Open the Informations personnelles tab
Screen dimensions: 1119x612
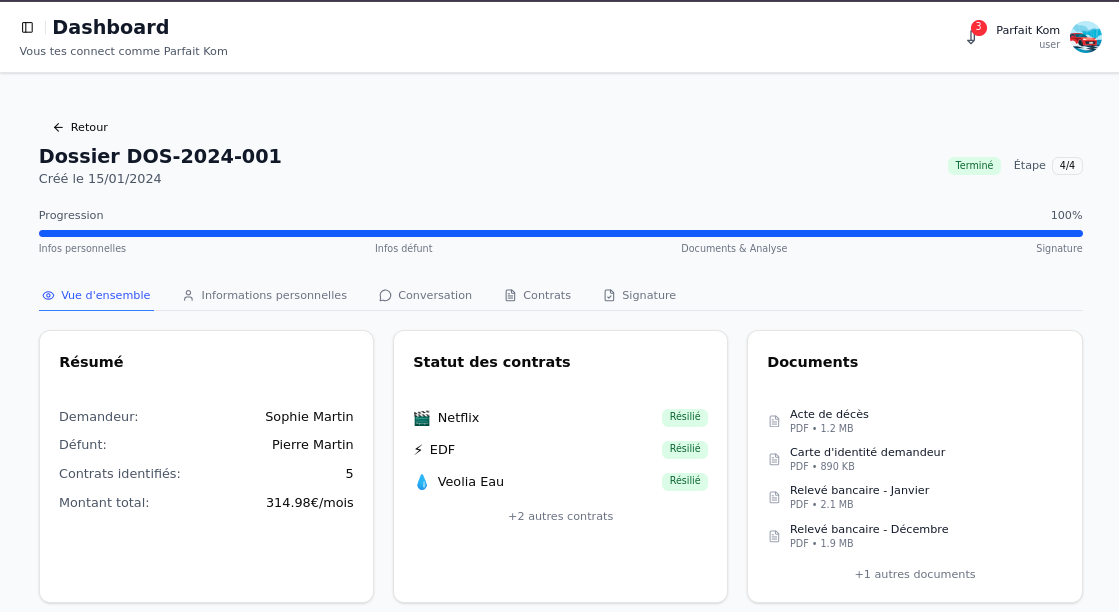[264, 296]
